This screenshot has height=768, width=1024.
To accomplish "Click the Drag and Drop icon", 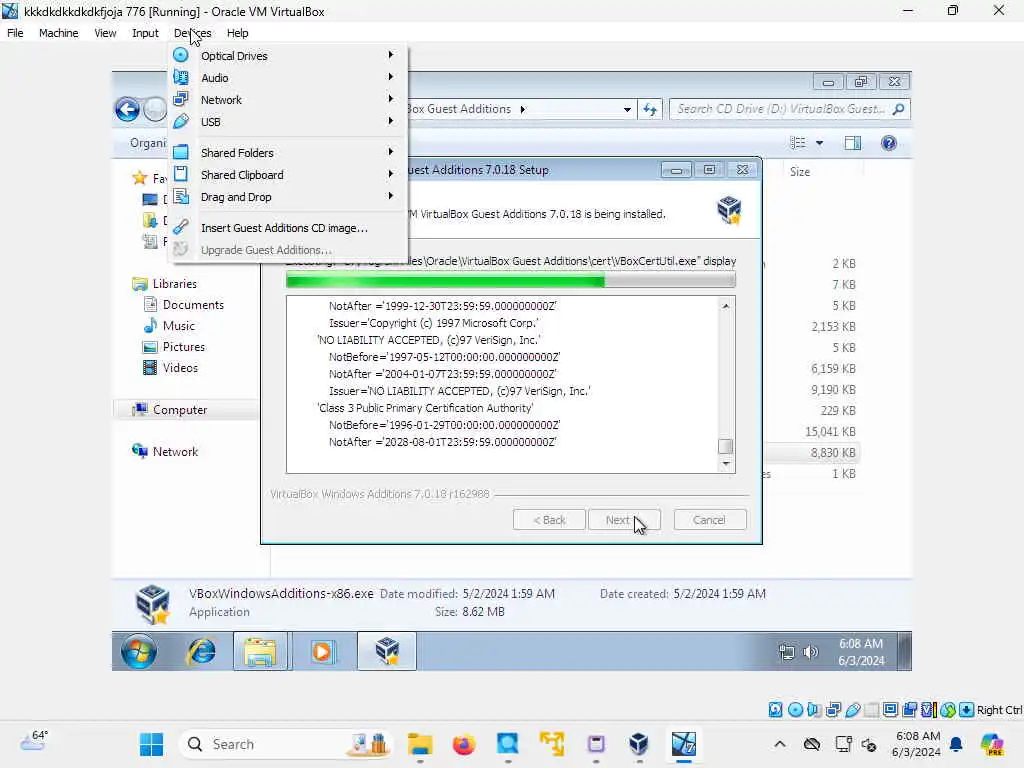I will tap(181, 197).
